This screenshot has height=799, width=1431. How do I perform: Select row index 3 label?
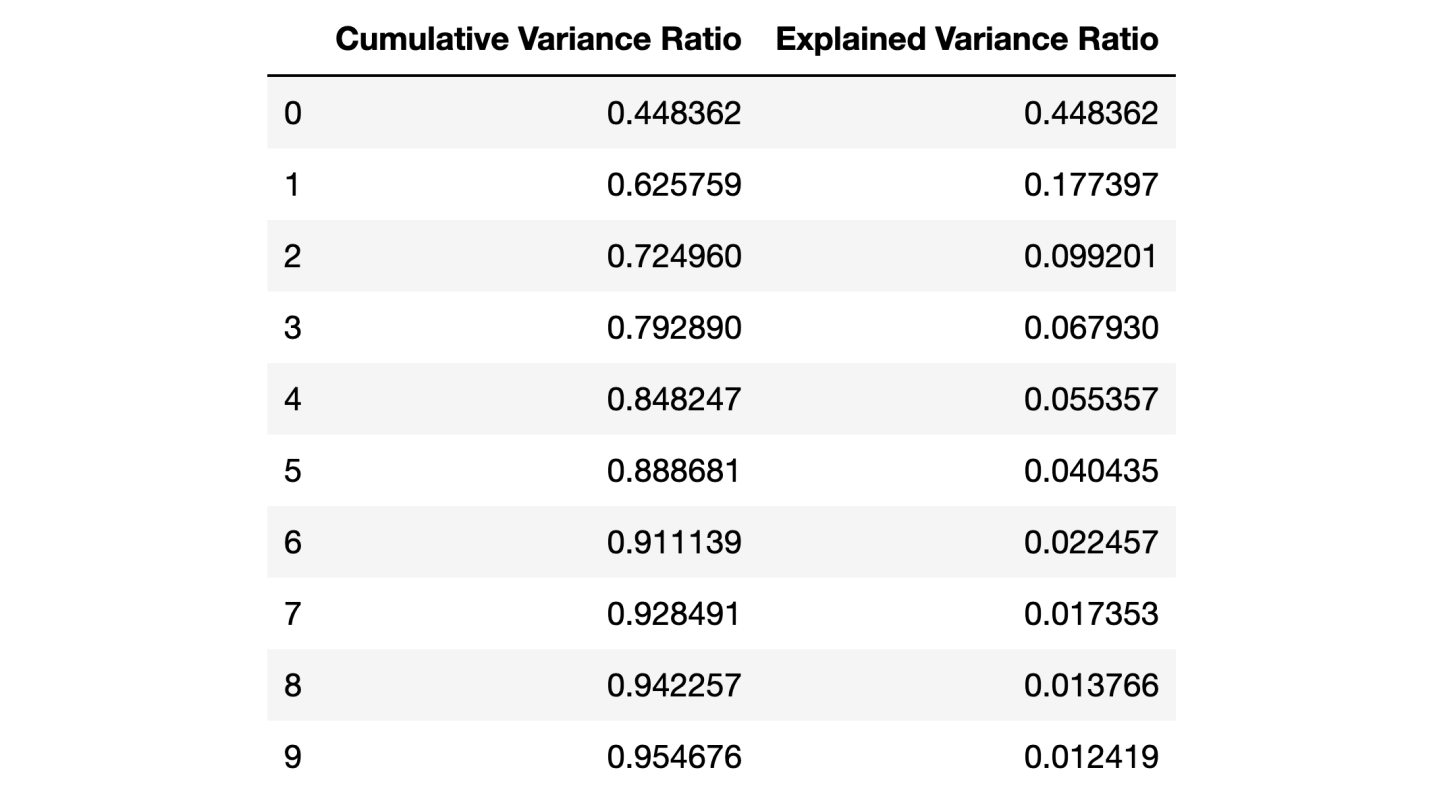coord(291,328)
